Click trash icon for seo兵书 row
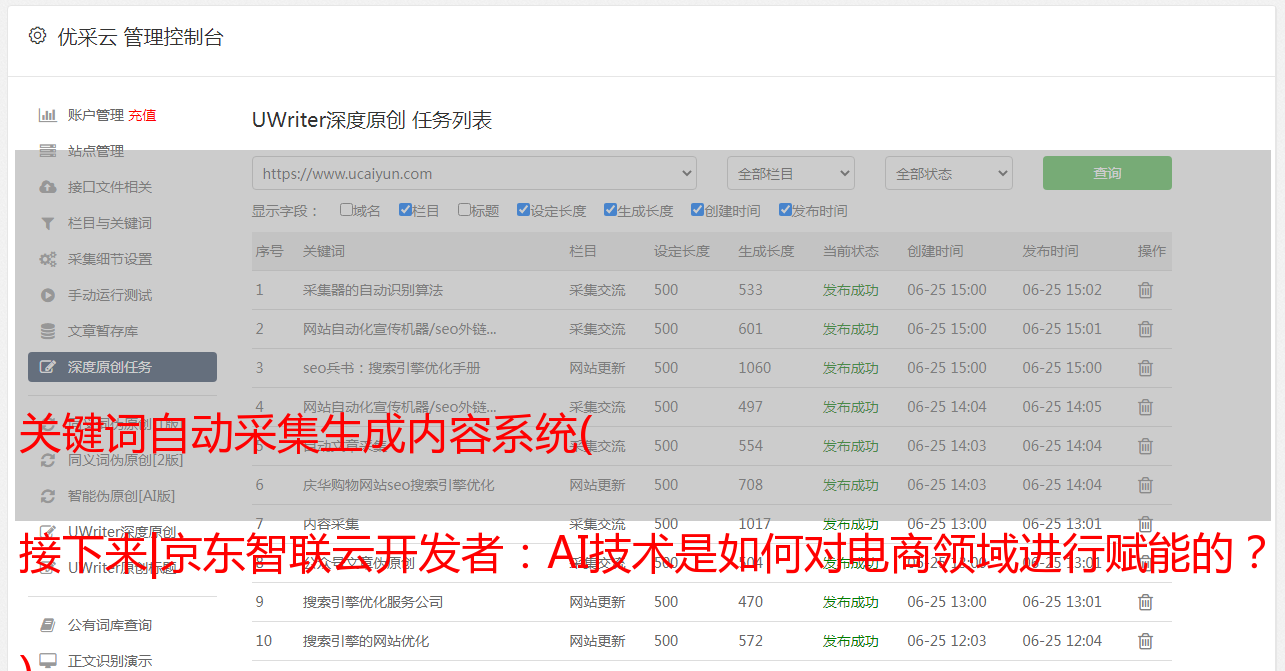The image size is (1285, 671). coord(1145,368)
